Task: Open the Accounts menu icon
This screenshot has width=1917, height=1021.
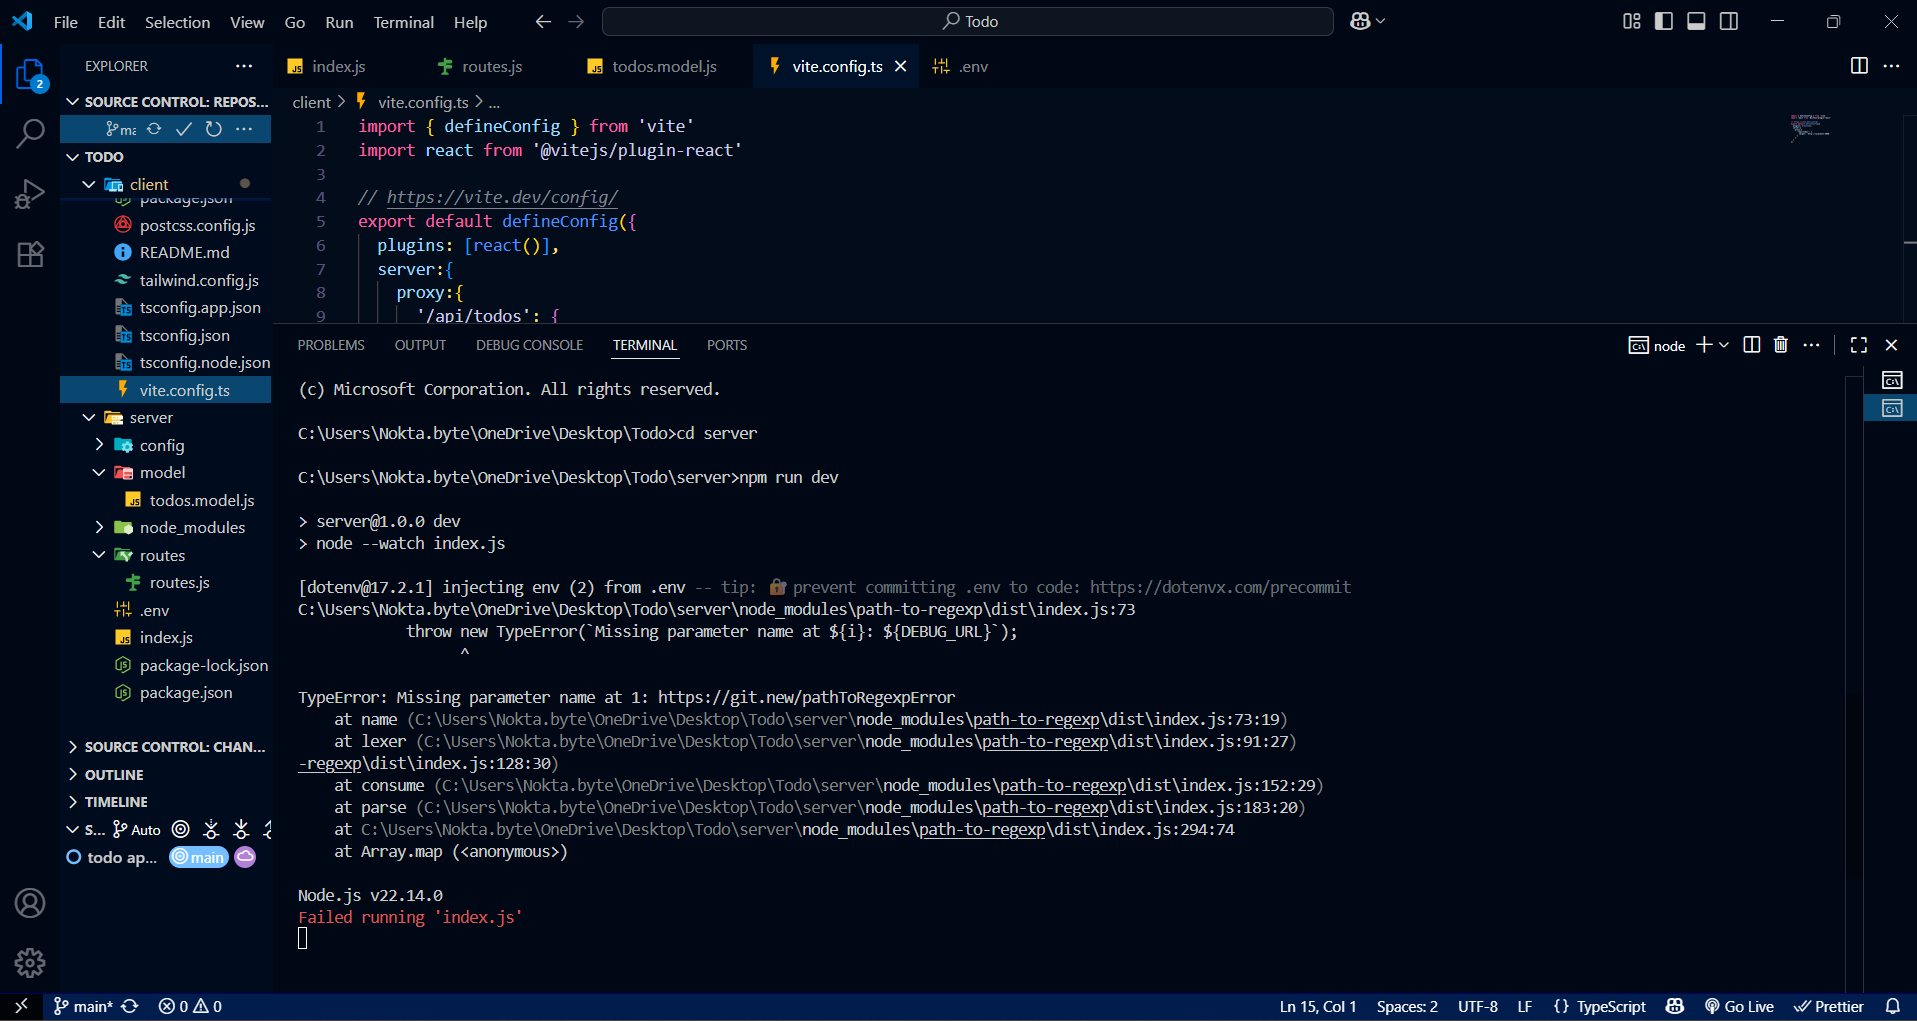Action: tap(30, 903)
